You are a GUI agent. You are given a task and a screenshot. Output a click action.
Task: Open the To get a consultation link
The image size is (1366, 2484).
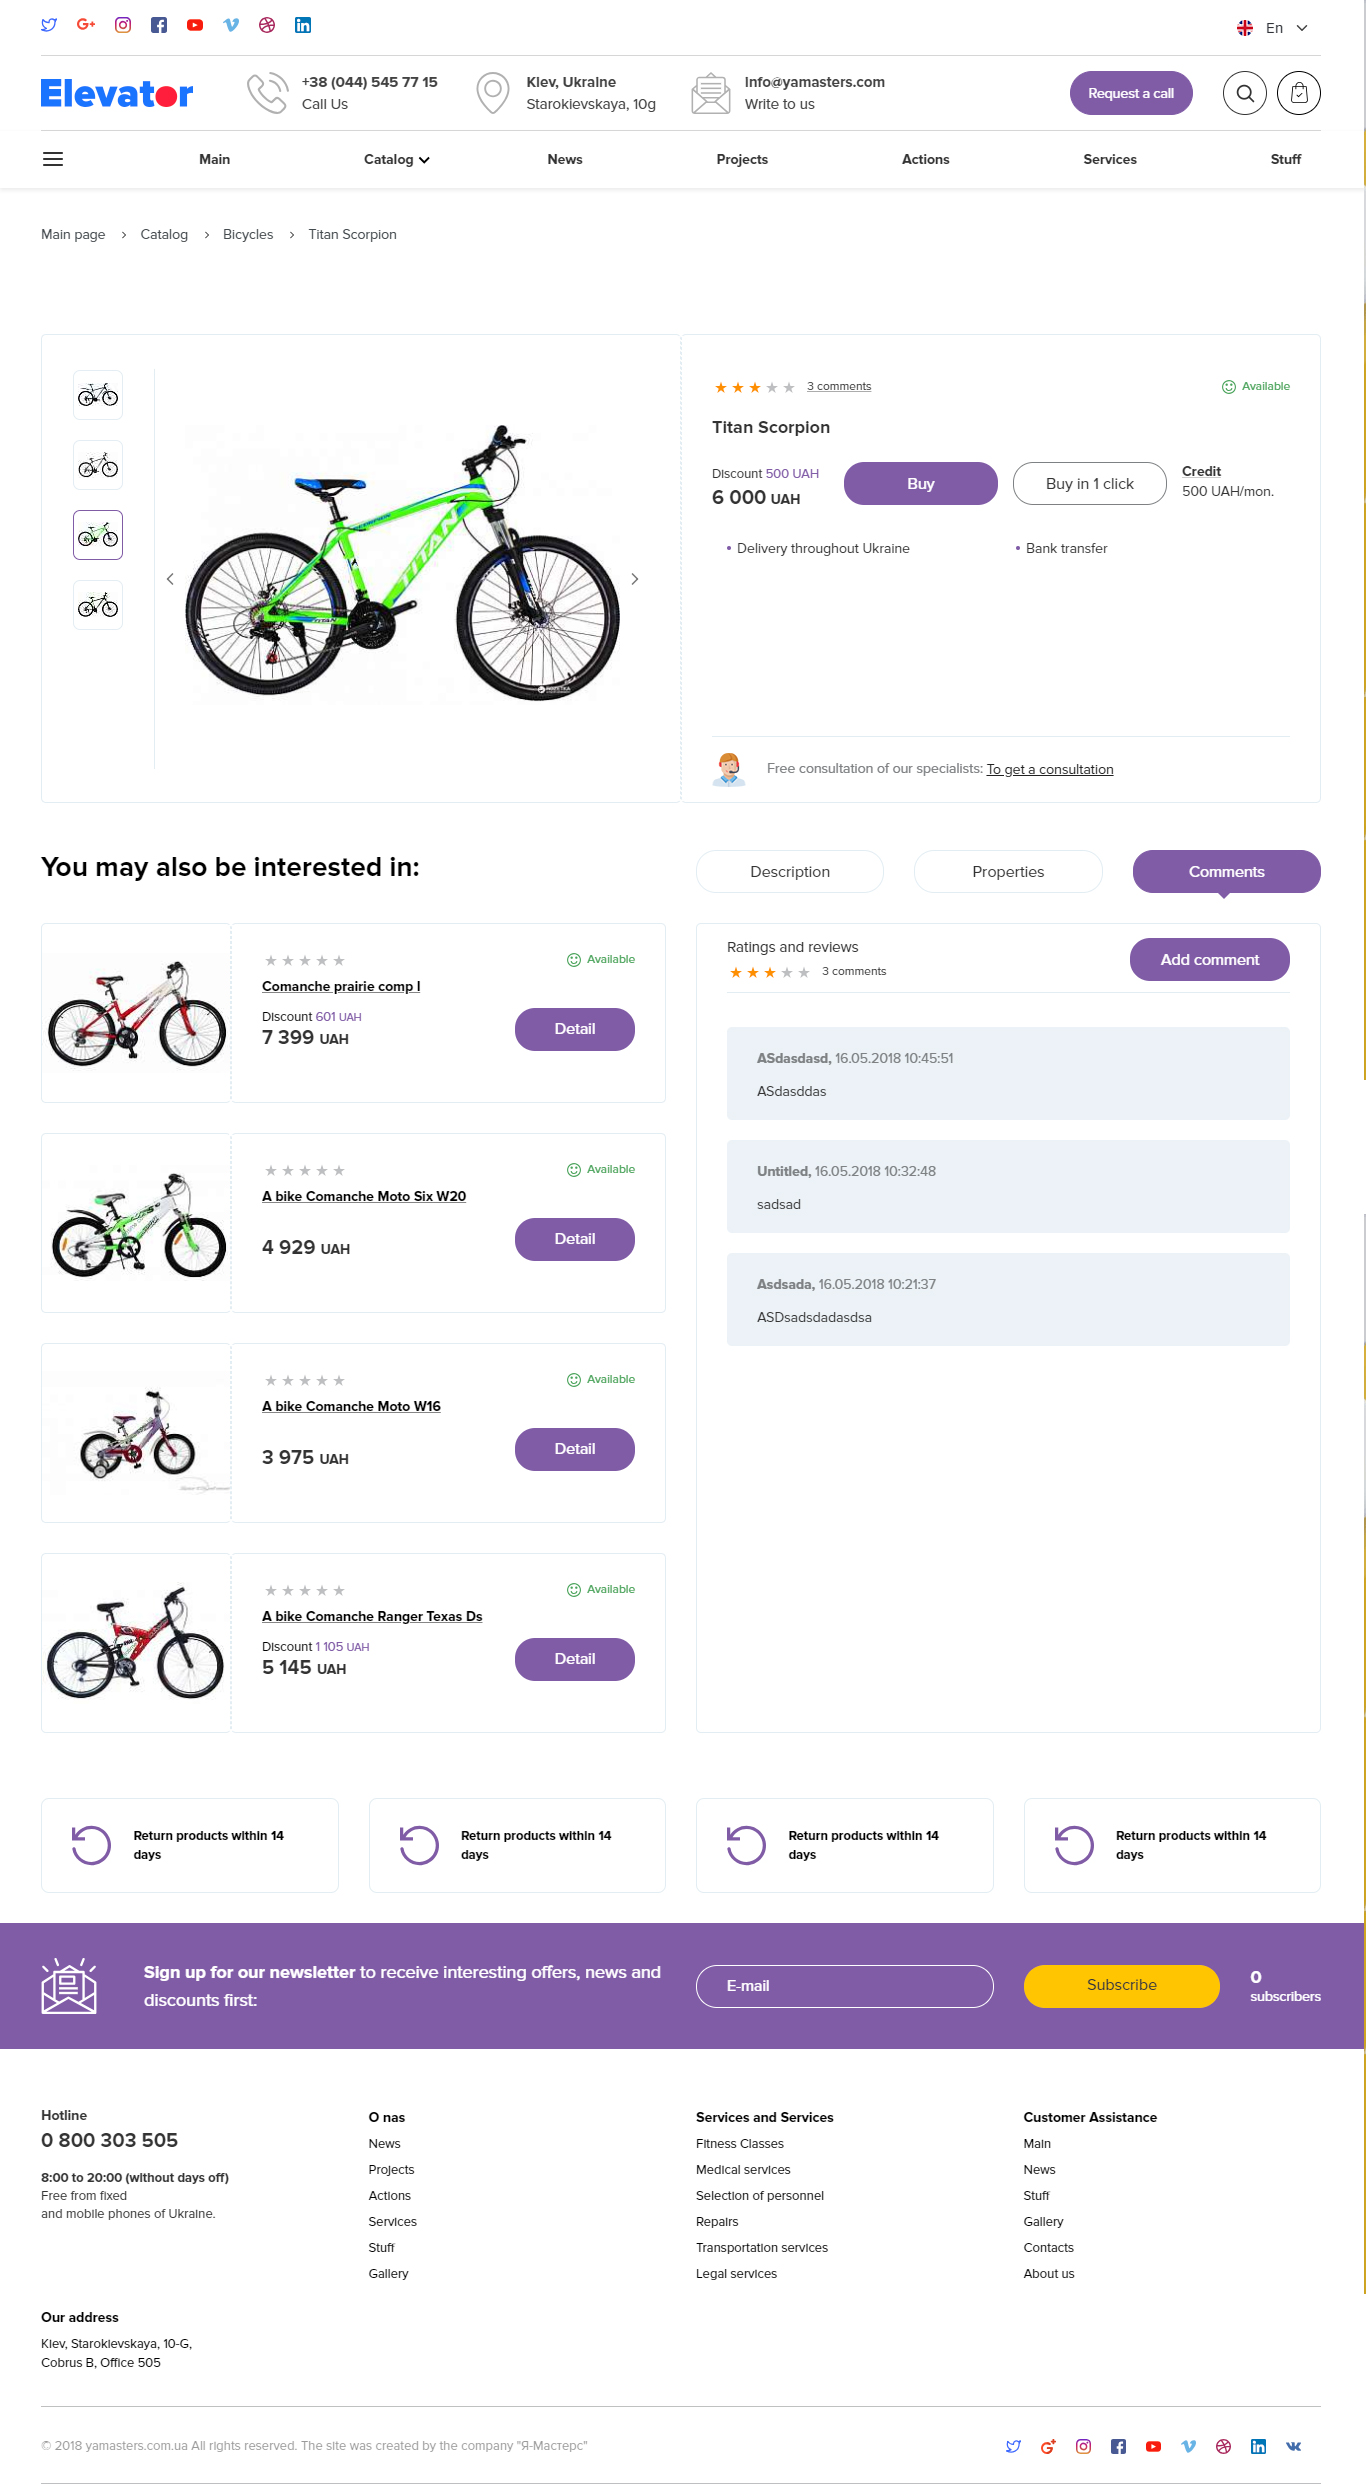pyautogui.click(x=1050, y=769)
